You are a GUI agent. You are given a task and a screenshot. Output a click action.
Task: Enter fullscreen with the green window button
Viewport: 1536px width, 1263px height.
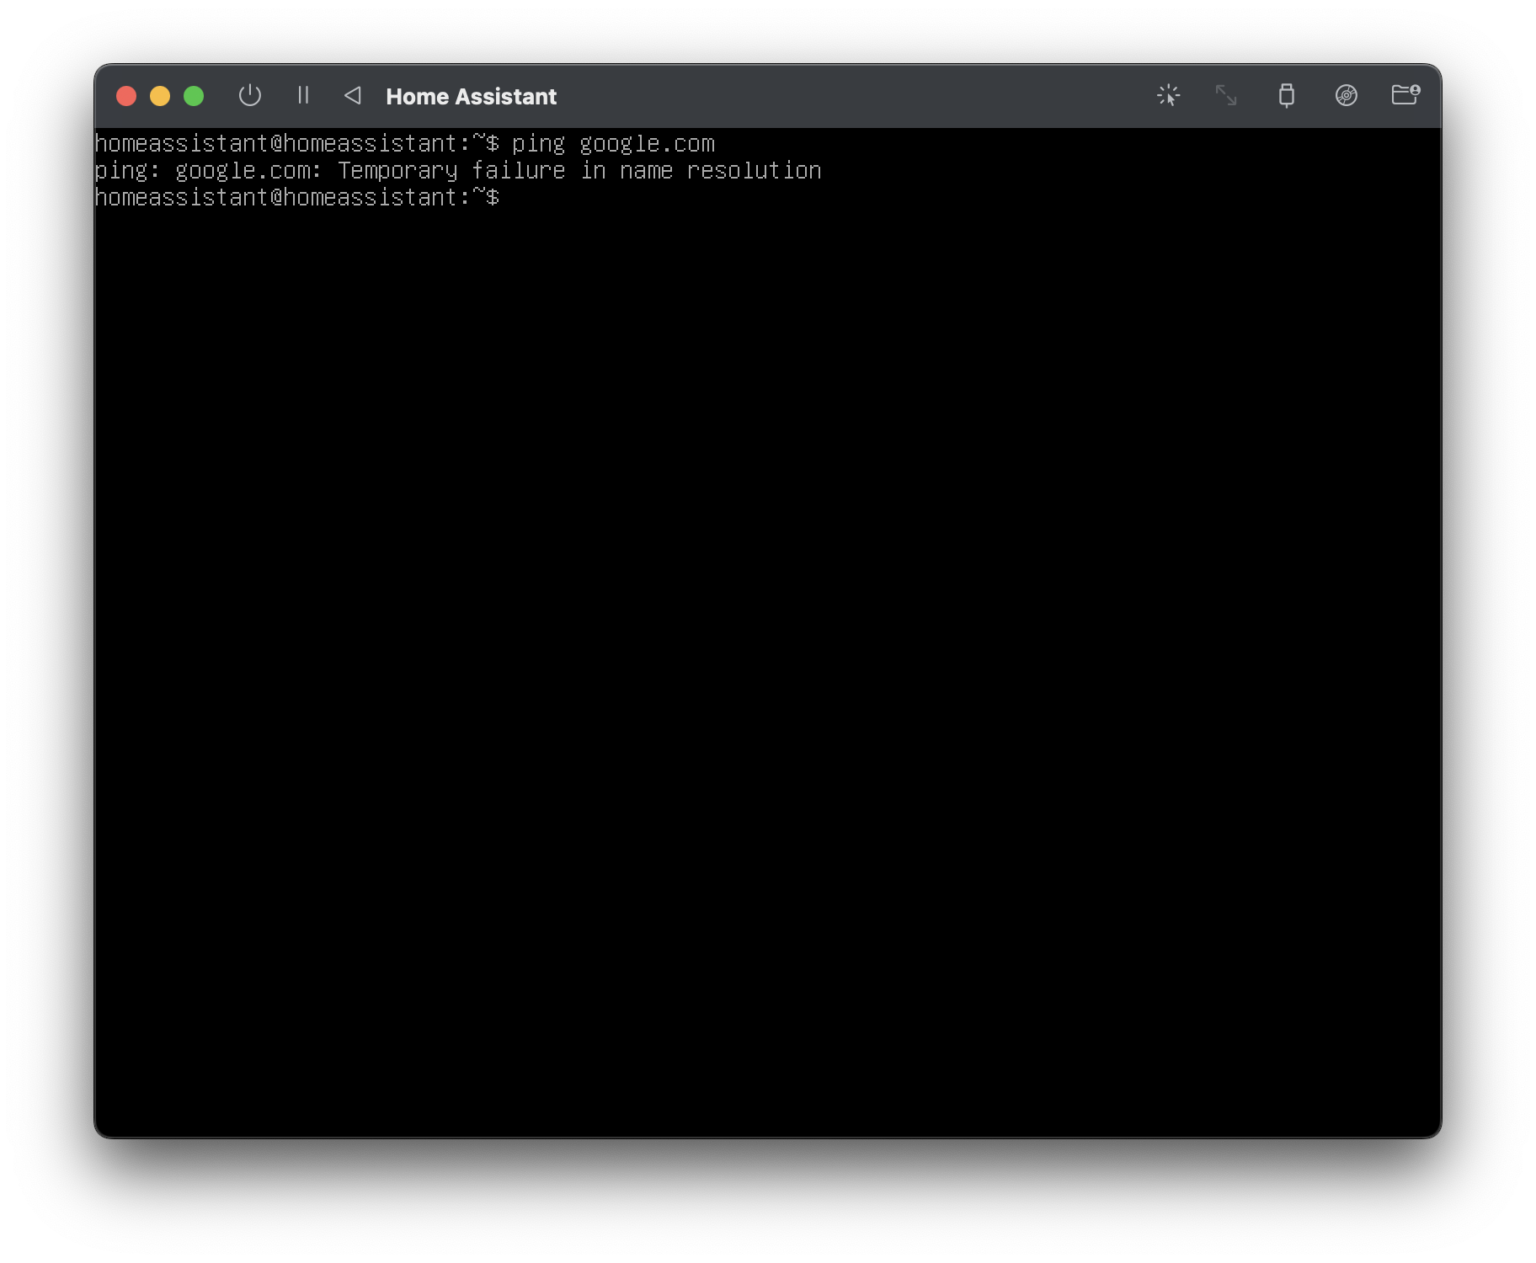point(193,96)
